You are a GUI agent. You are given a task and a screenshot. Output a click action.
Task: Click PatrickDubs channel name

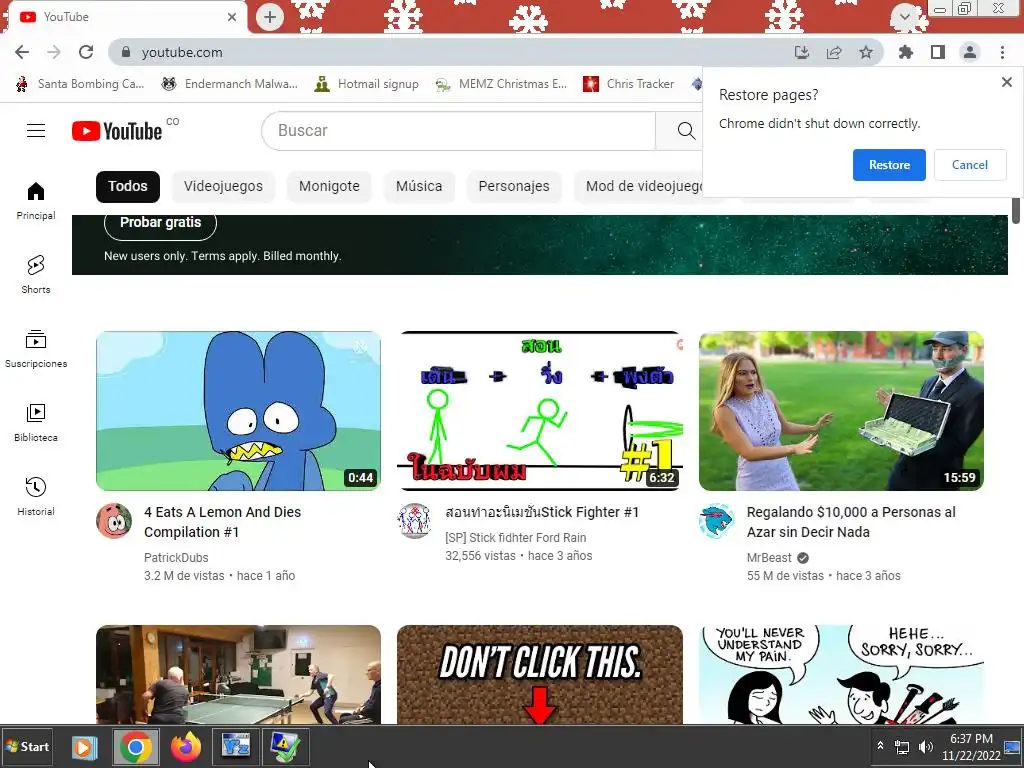click(176, 558)
